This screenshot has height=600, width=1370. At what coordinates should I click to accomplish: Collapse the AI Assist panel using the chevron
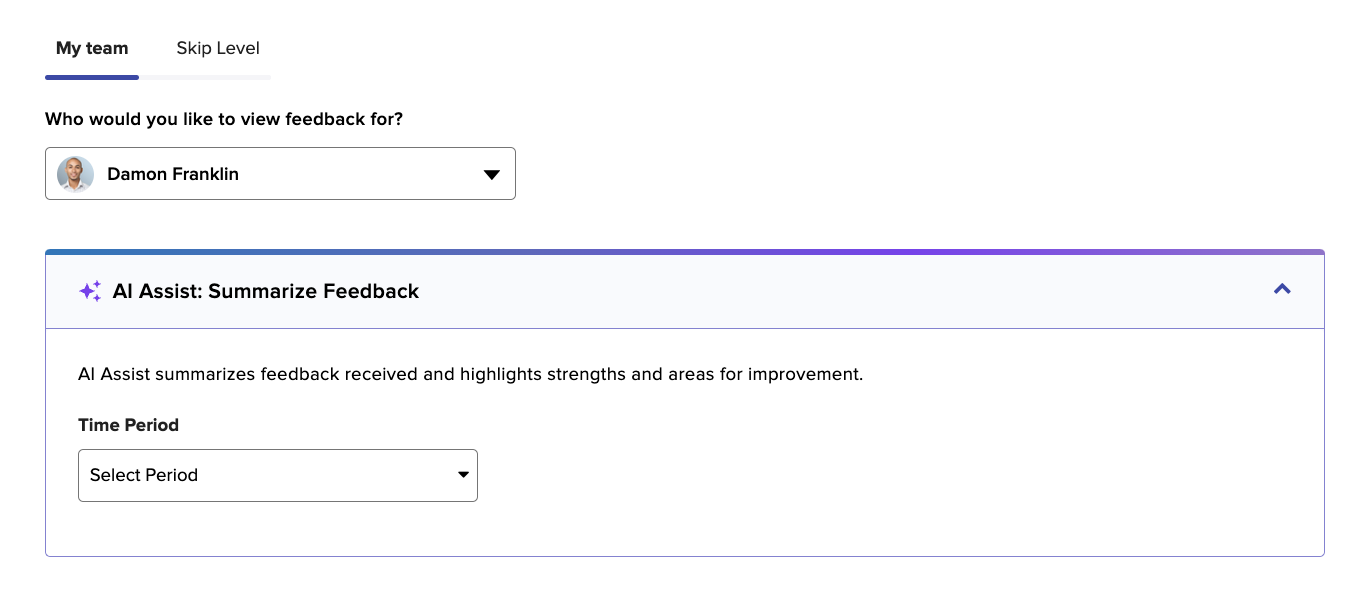[x=1282, y=289]
